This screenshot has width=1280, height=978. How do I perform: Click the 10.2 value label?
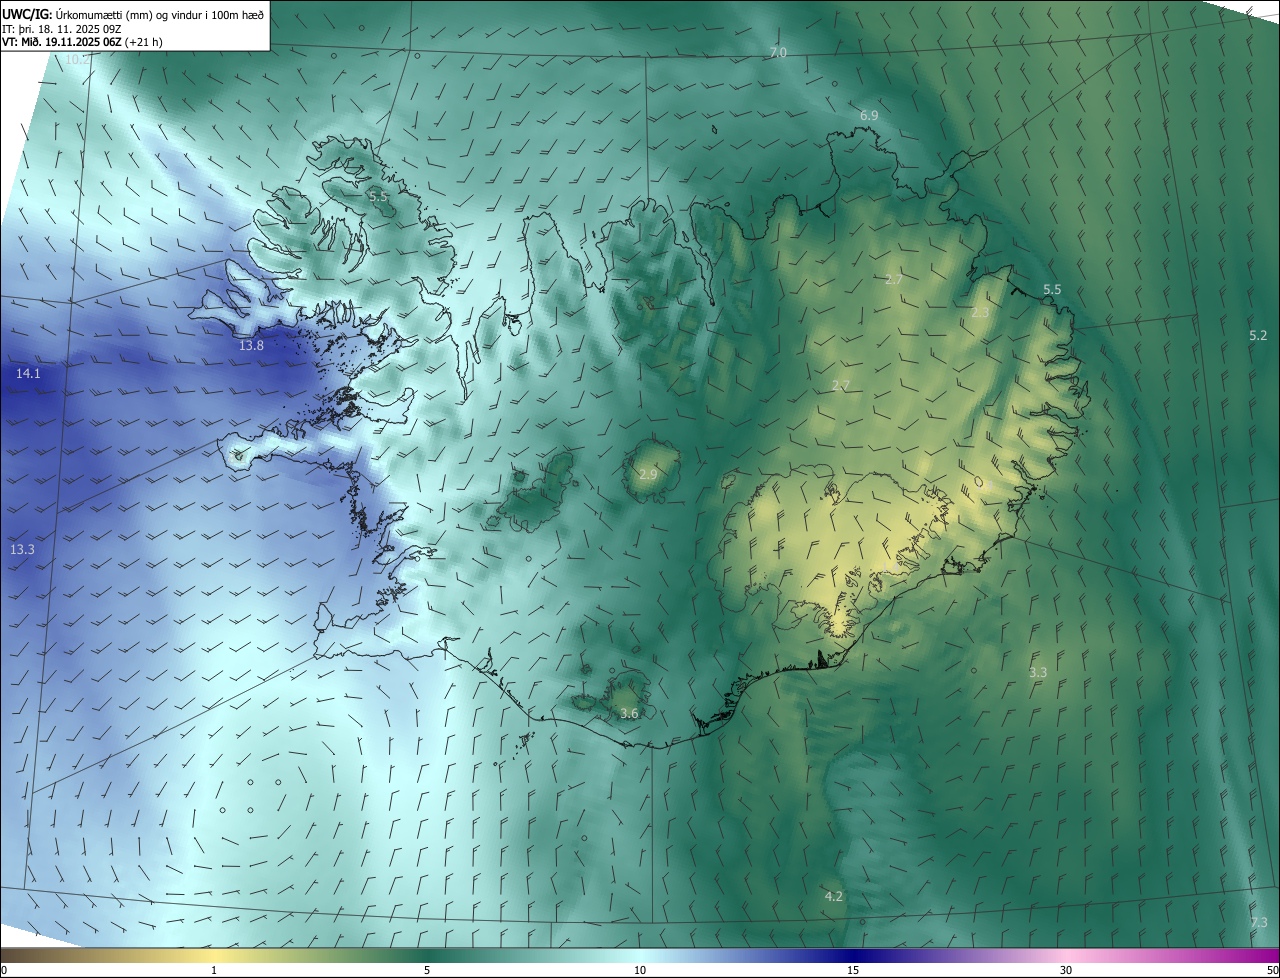click(77, 60)
